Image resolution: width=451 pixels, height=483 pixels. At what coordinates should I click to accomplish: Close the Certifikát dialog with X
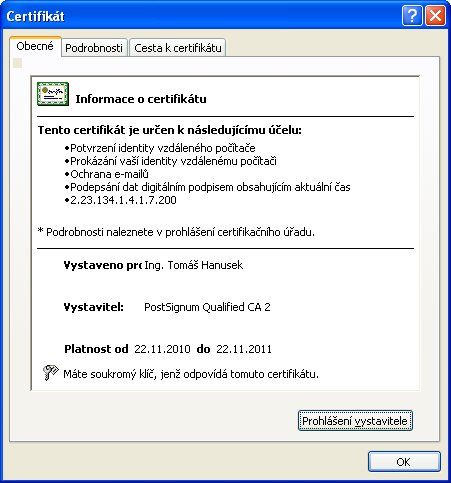(435, 15)
